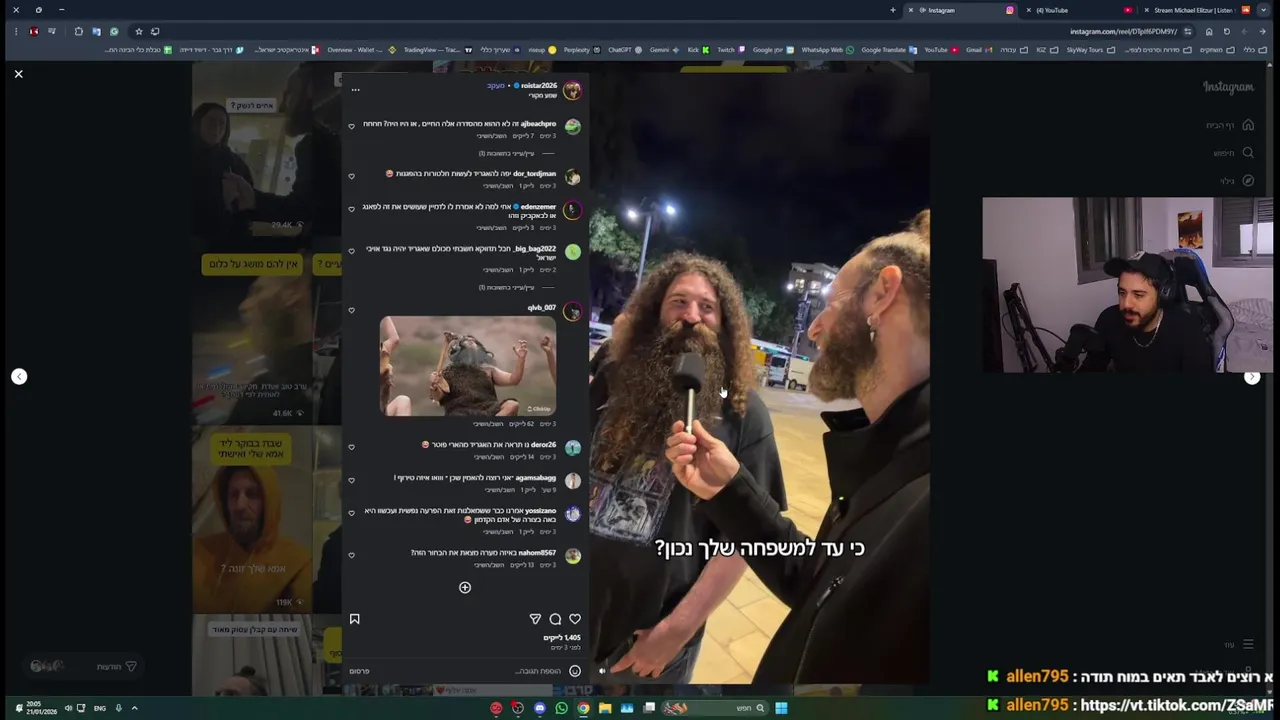
Task: Open Search icon in Instagram sidebar
Action: click(x=1248, y=153)
